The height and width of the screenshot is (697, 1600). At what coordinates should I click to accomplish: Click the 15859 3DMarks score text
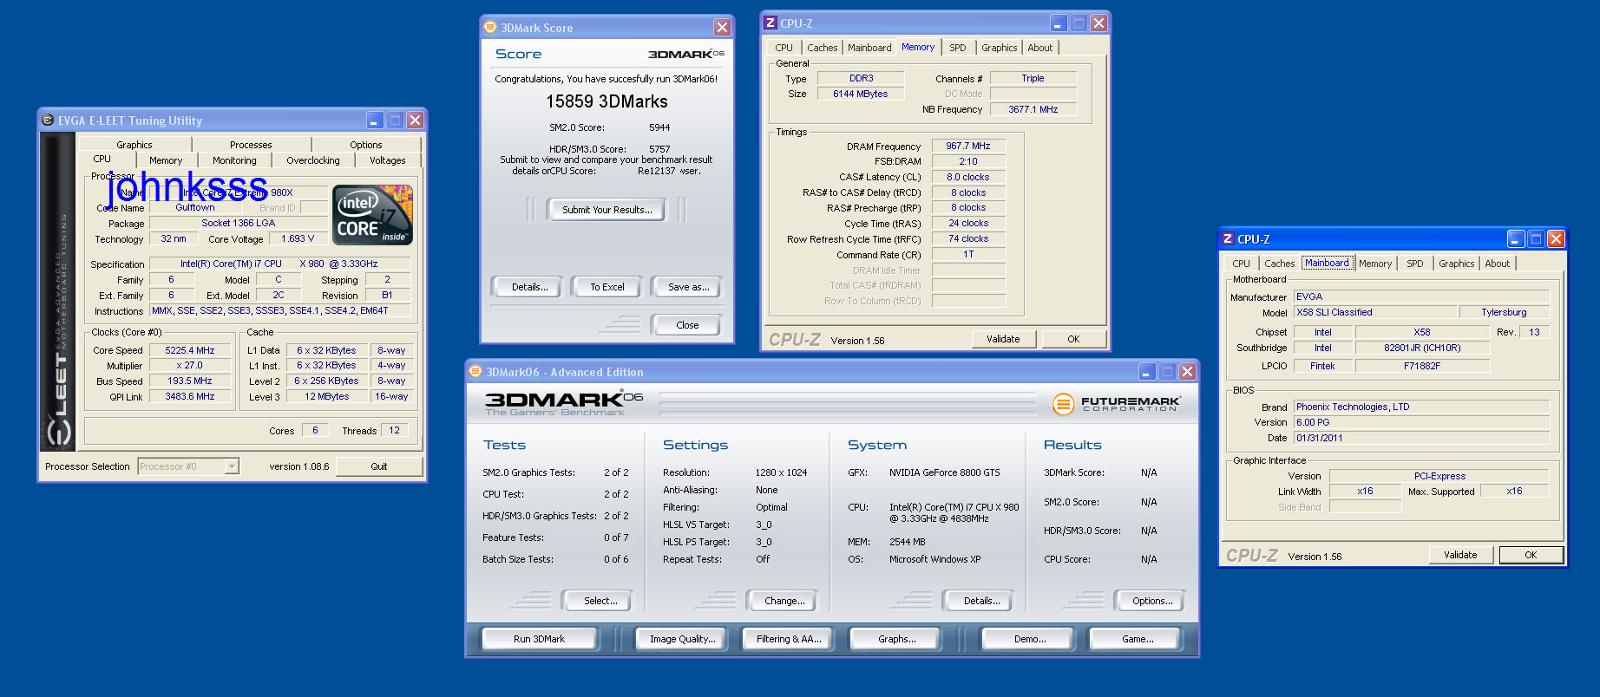(607, 101)
